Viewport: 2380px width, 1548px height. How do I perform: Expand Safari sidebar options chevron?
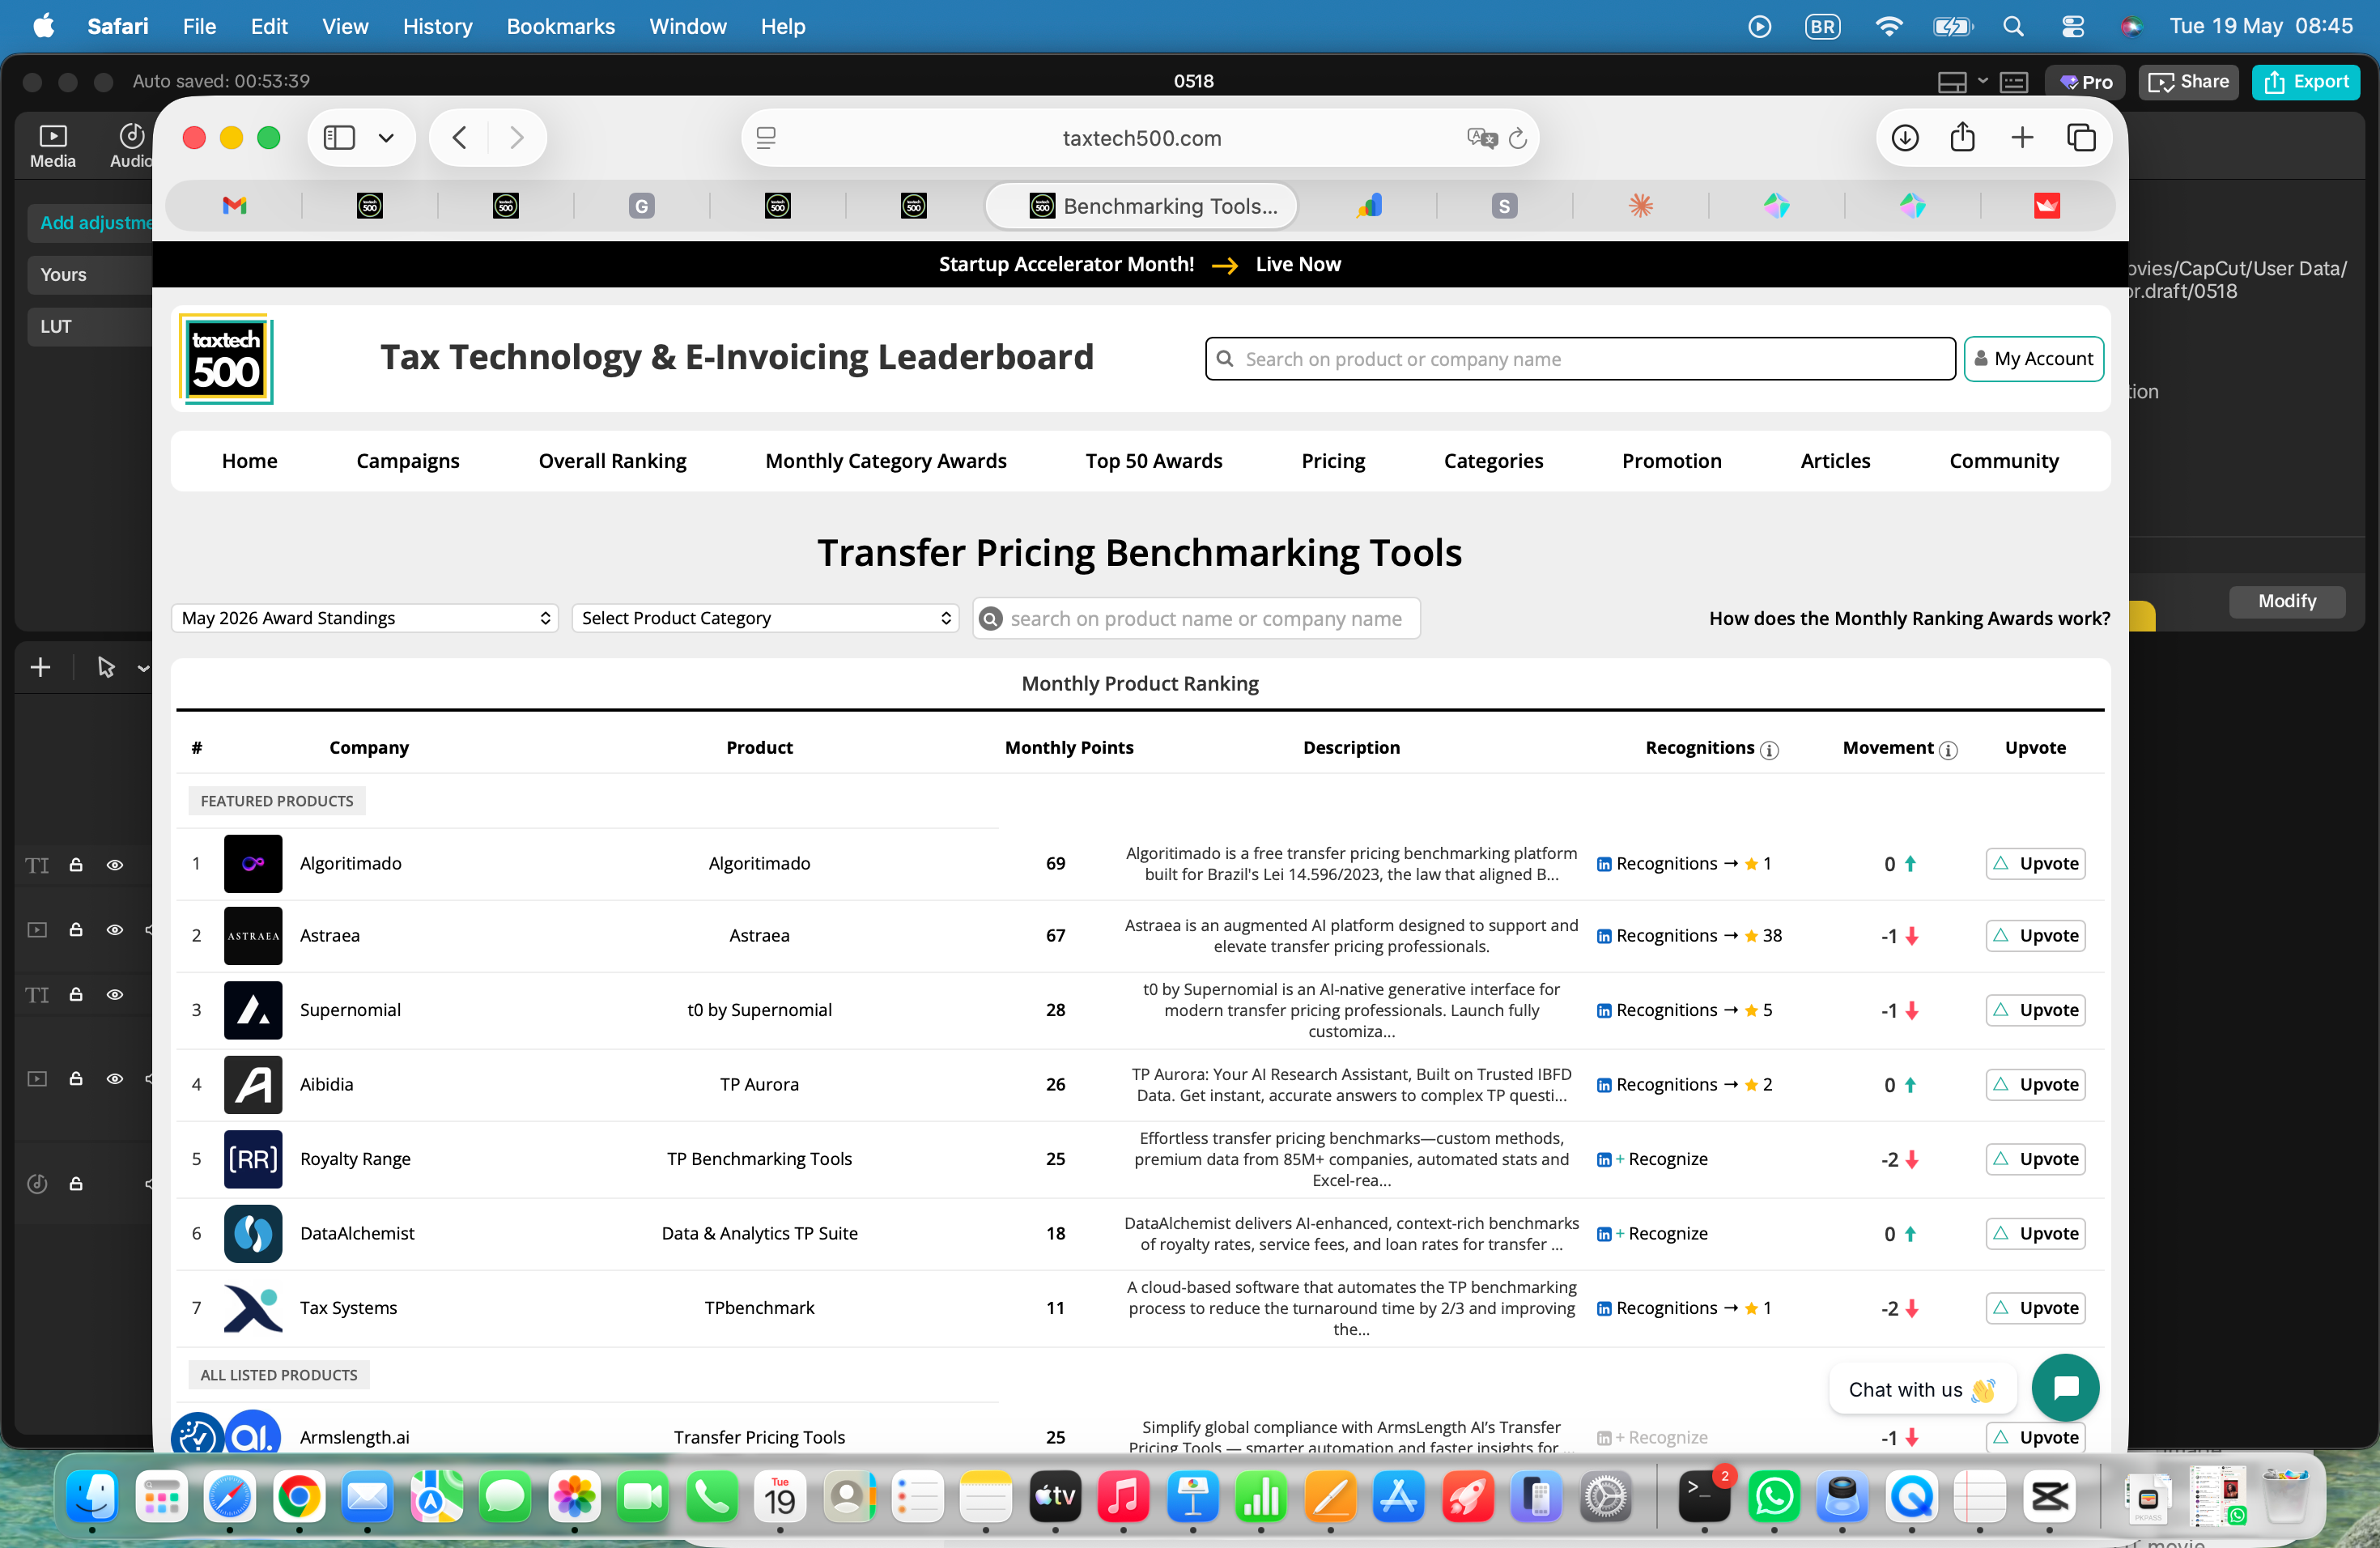[x=386, y=138]
